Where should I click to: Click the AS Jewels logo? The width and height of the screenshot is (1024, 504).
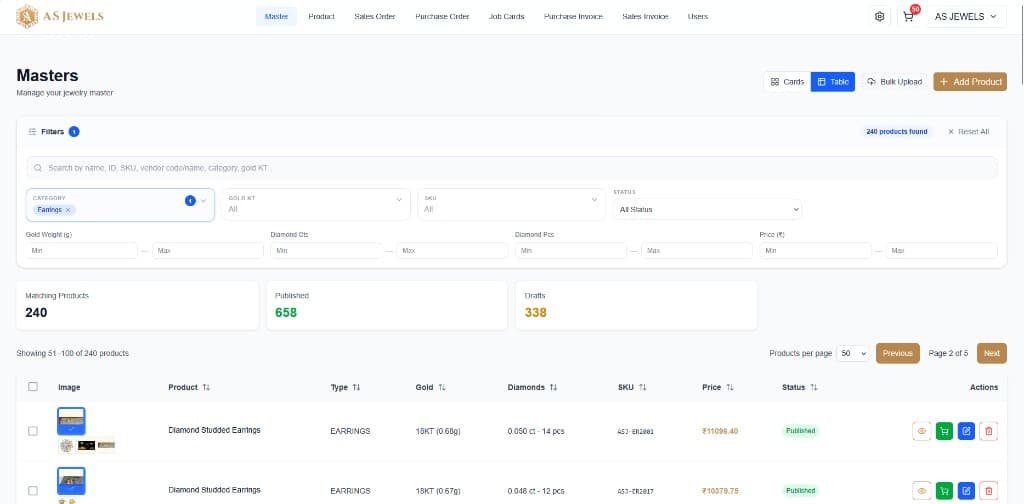59,17
